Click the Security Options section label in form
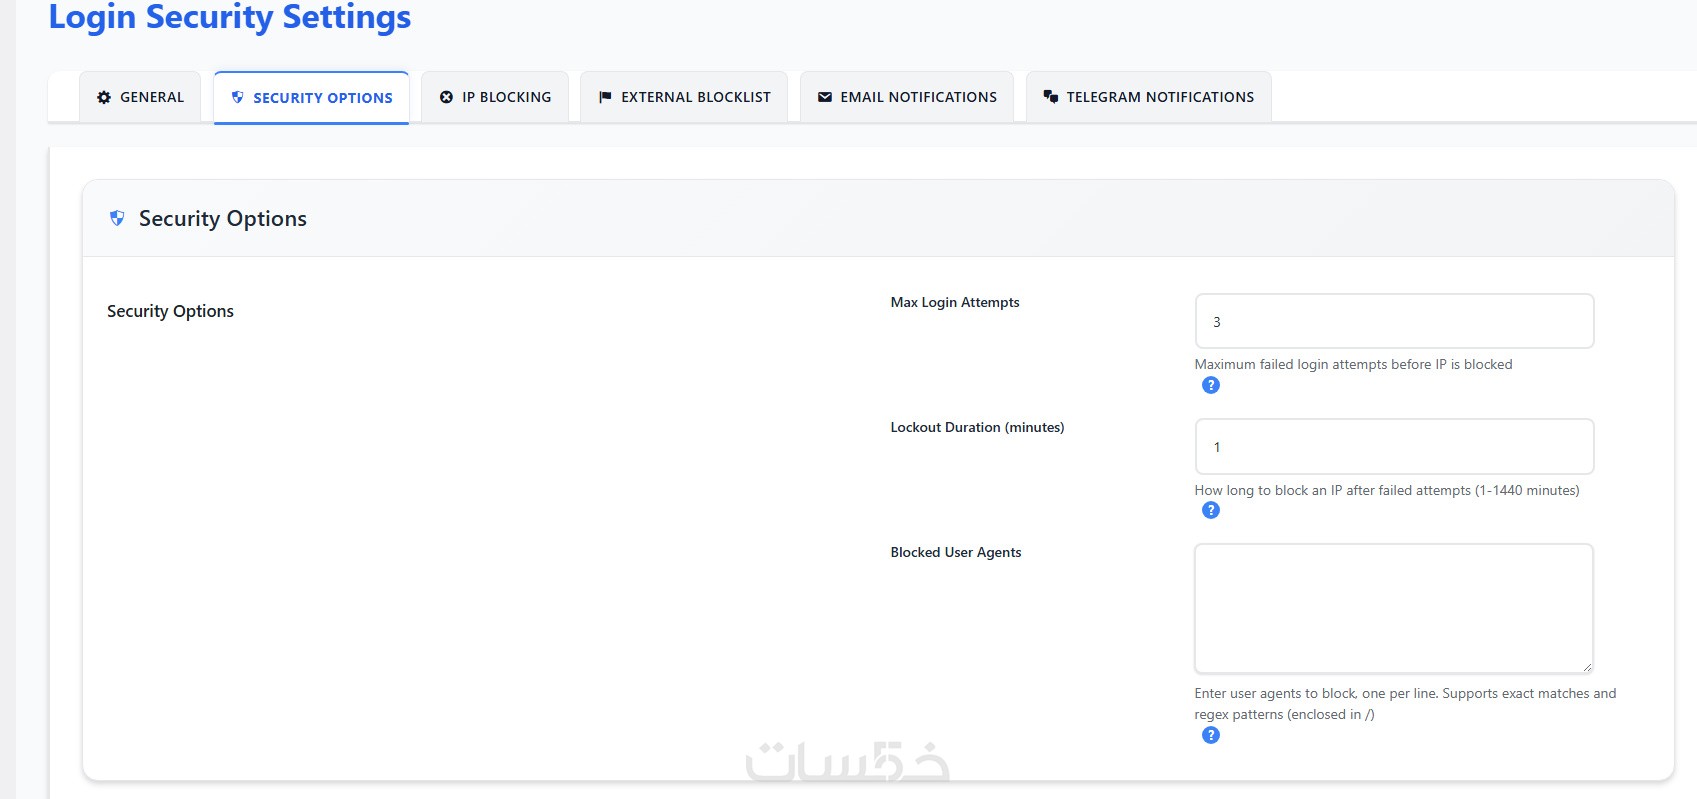Viewport: 1697px width, 799px height. 170,311
